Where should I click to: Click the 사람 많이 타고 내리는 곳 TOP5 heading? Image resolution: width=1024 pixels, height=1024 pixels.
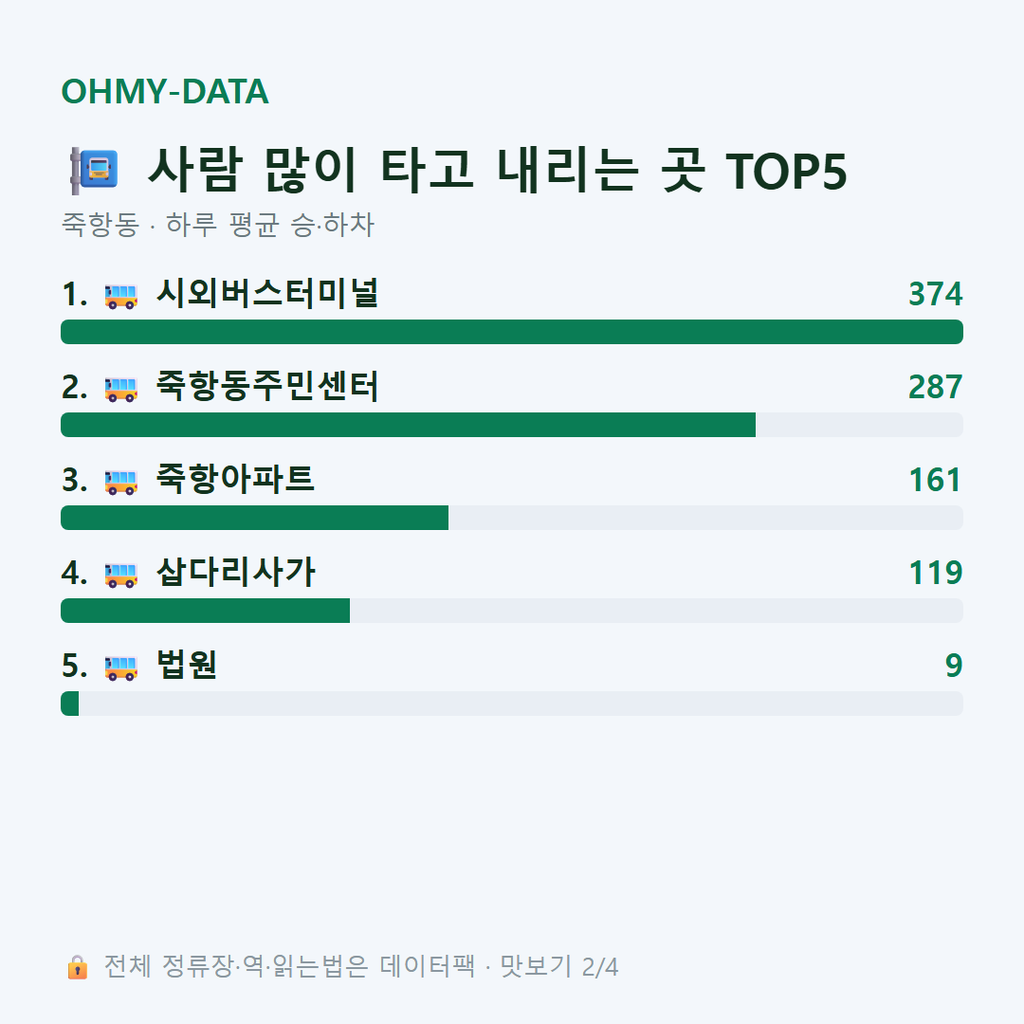pyautogui.click(x=497, y=170)
